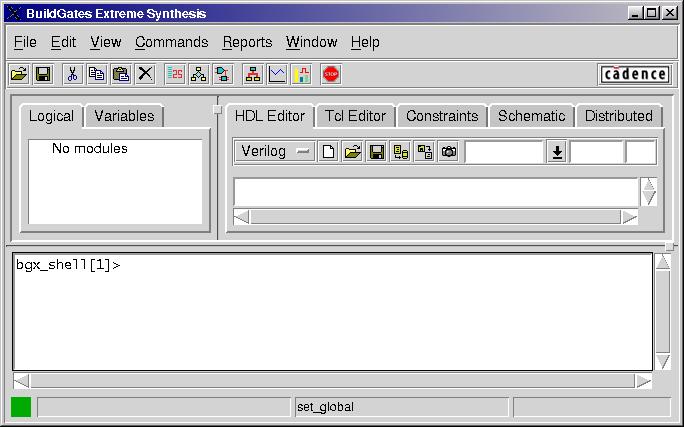Switch to the Distributed tab
The width and height of the screenshot is (684, 427).
click(619, 116)
